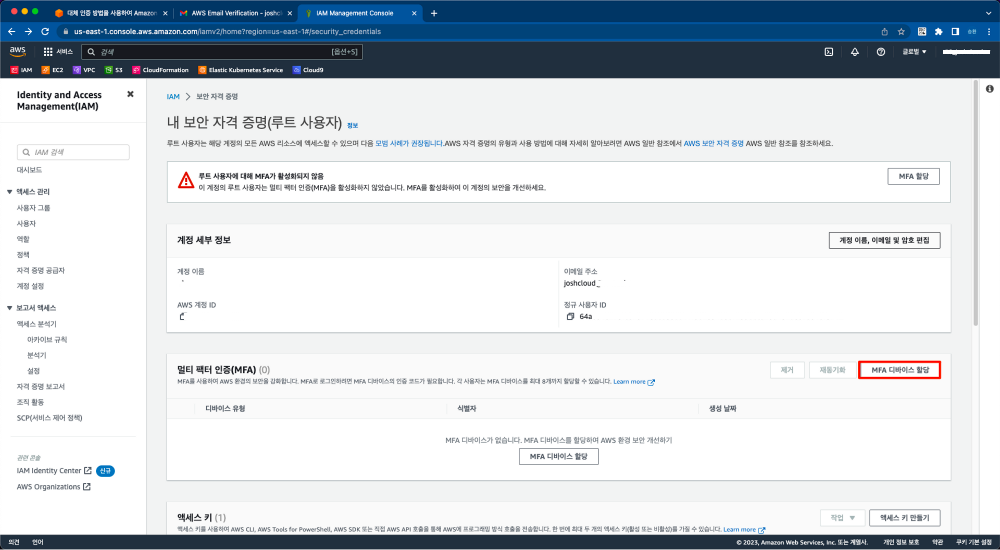Viewport: 1000px width, 550px height.
Task: Click the IAM breadcrumb link
Action: click(x=173, y=96)
